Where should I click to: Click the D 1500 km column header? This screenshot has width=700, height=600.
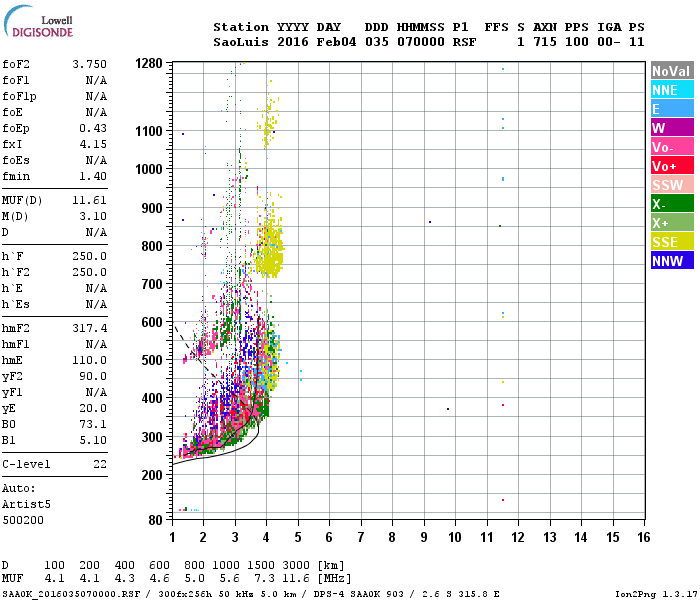(261, 565)
